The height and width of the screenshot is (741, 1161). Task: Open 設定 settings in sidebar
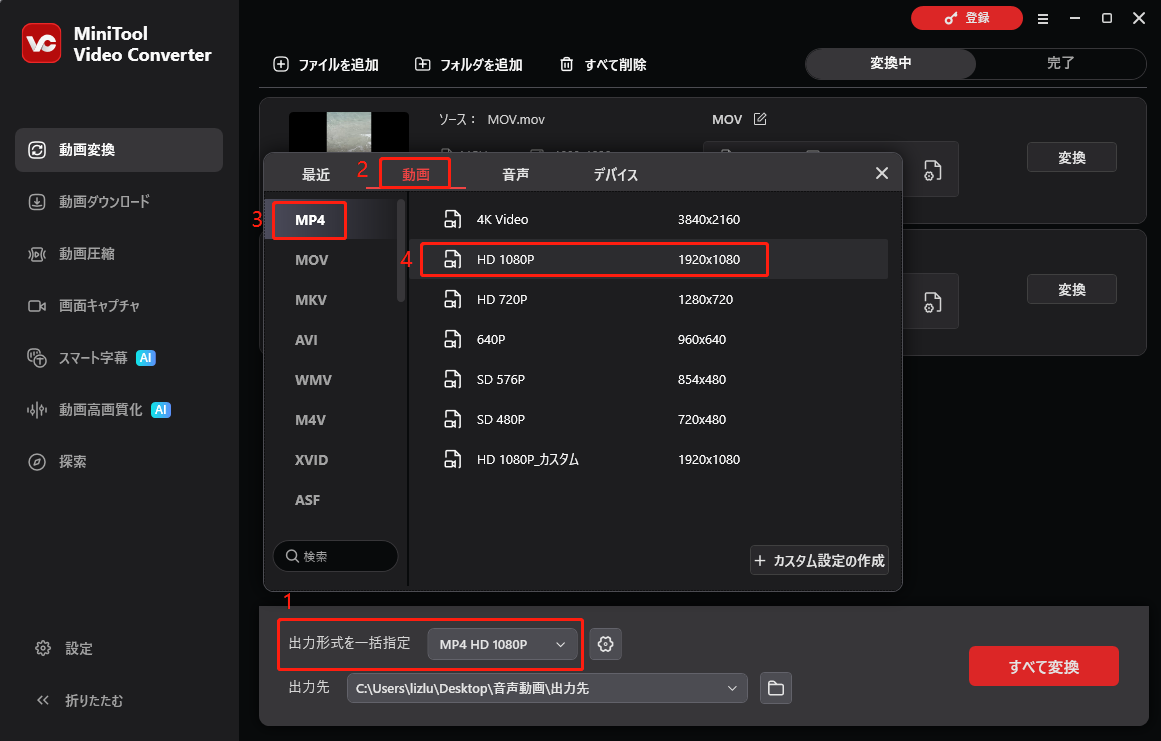click(64, 648)
